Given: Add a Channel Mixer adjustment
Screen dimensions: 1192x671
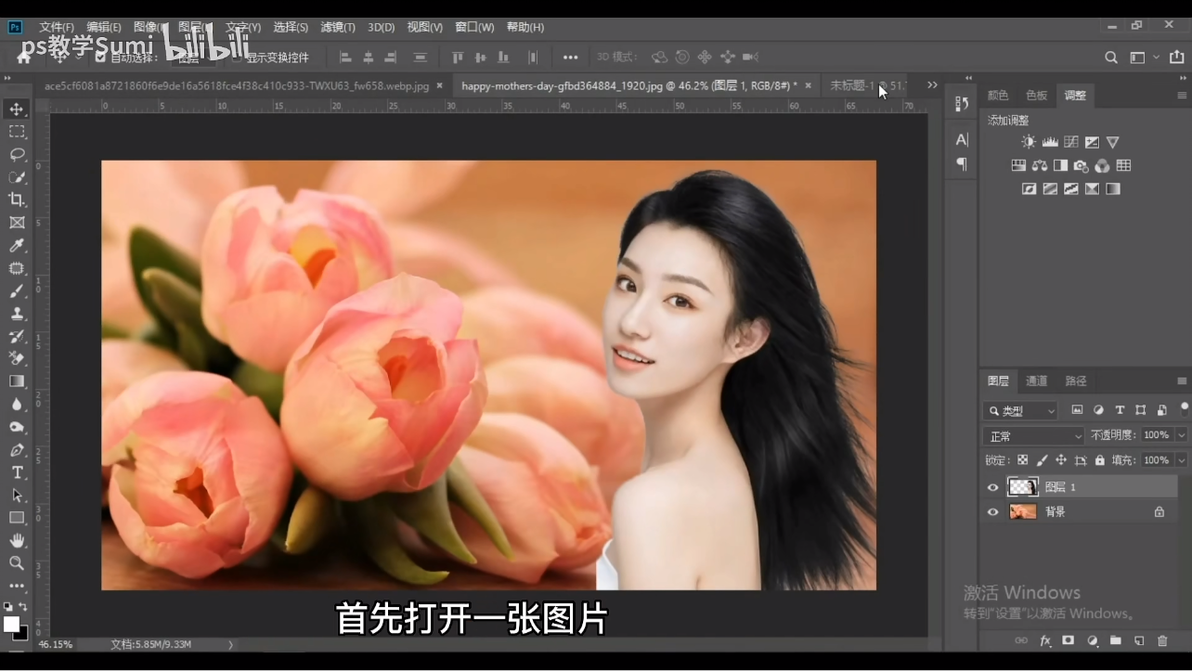Looking at the screenshot, I should (x=1102, y=166).
